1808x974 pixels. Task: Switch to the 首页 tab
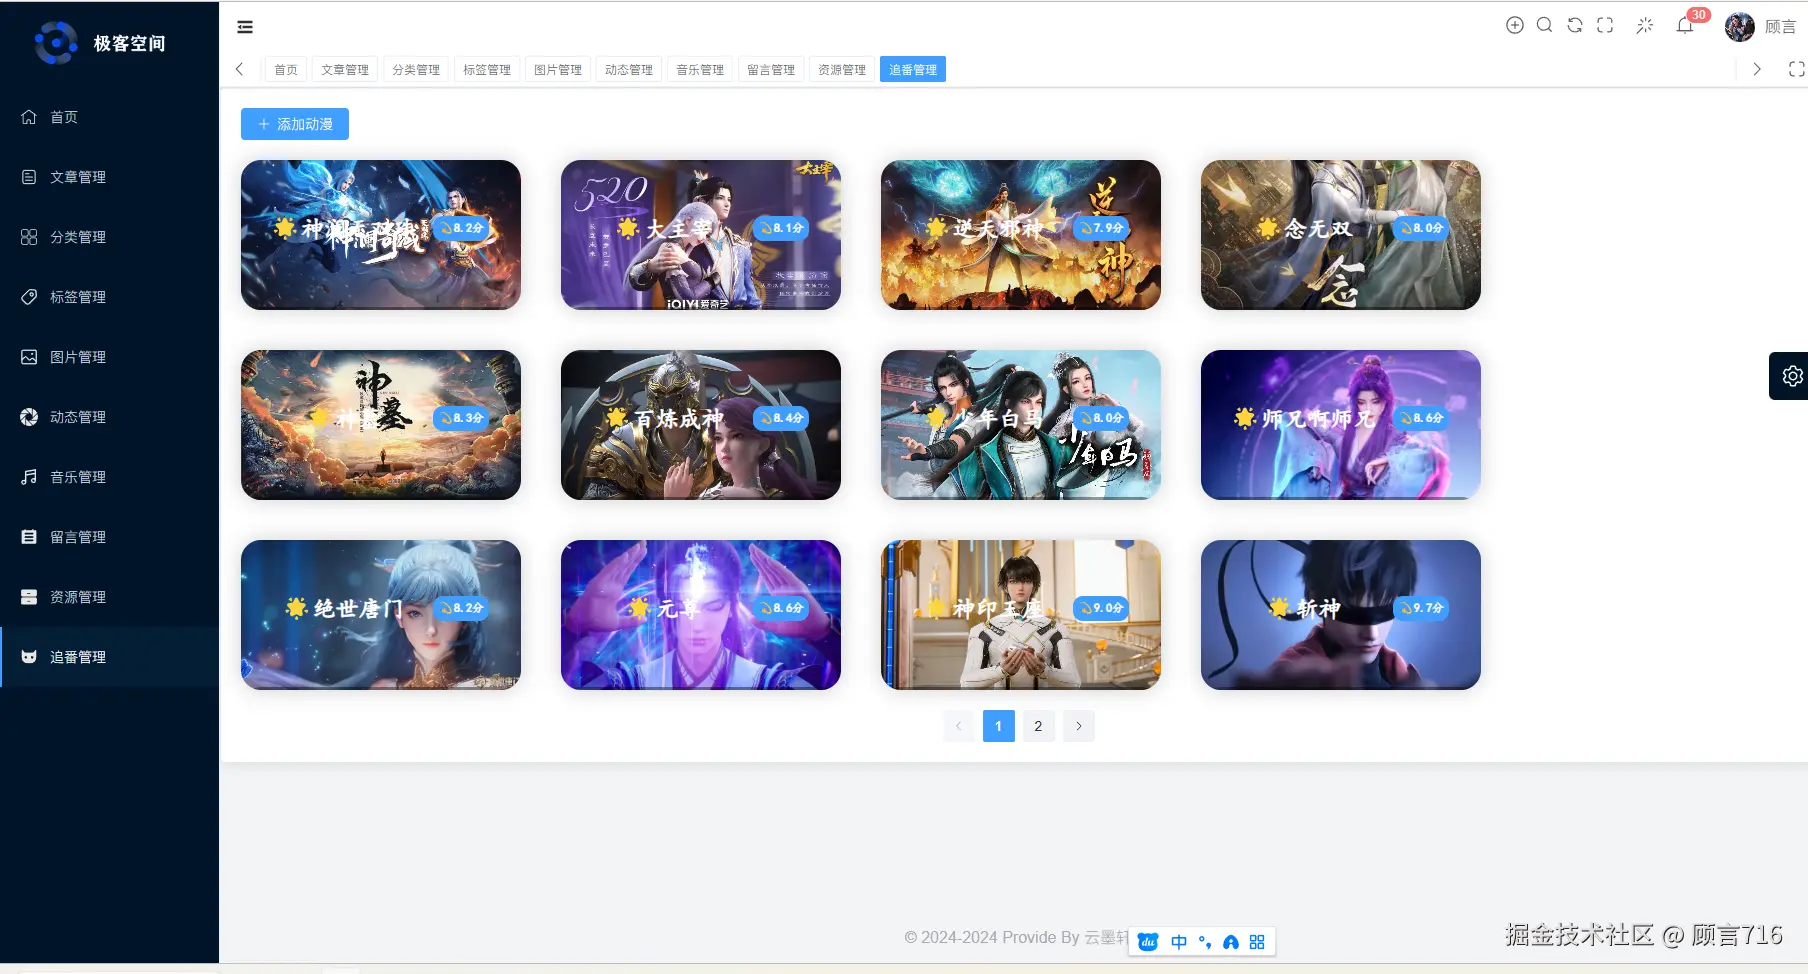(286, 69)
